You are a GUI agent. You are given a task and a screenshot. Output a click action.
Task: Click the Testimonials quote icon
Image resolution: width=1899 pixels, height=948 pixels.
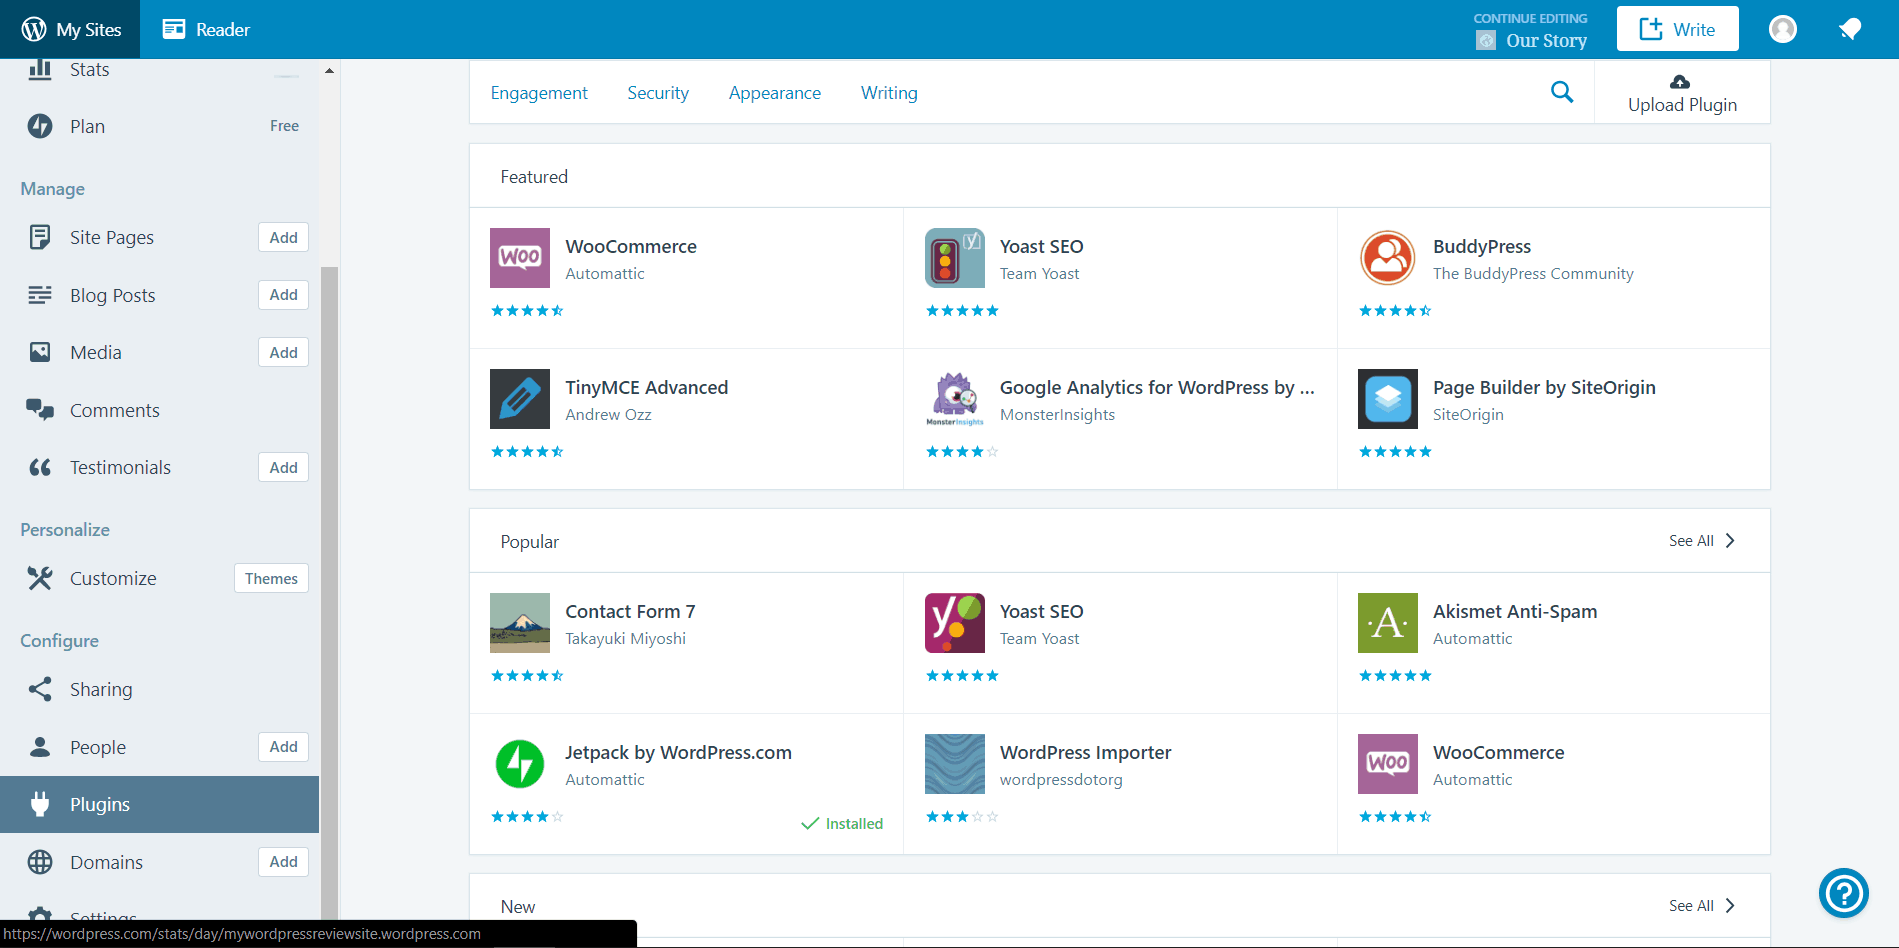tap(39, 467)
